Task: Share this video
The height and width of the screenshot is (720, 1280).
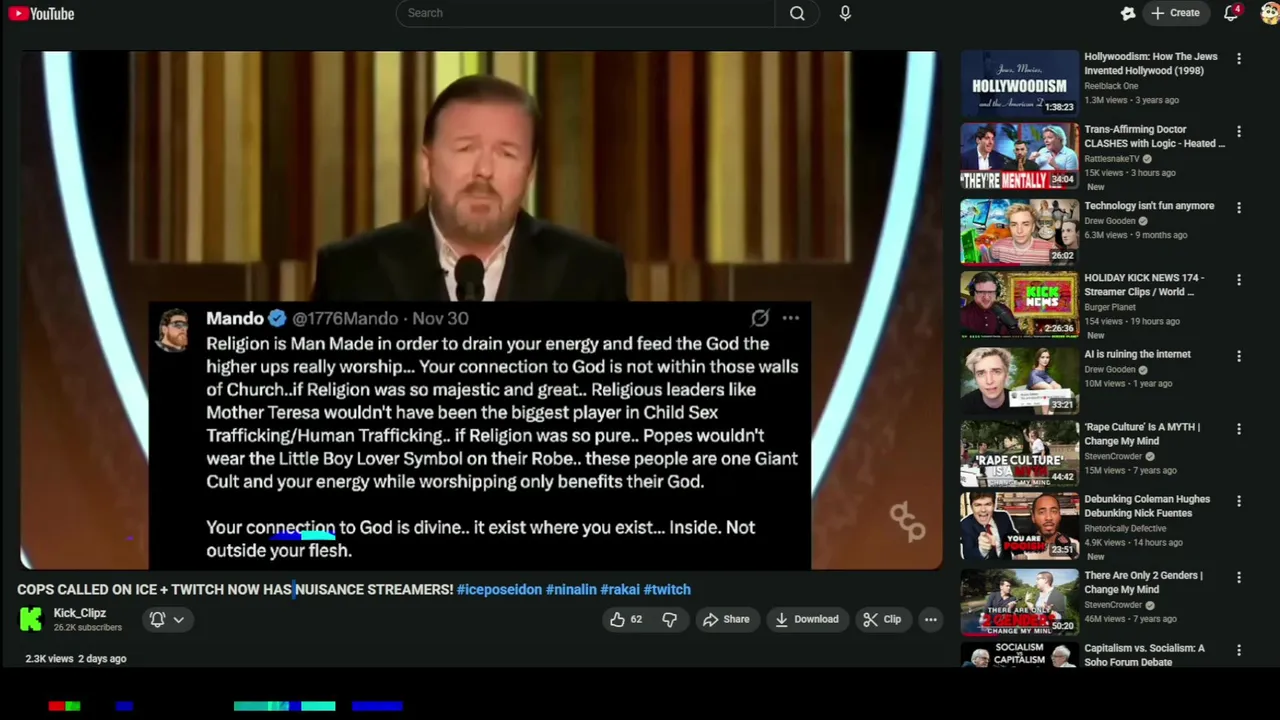Action: (726, 619)
